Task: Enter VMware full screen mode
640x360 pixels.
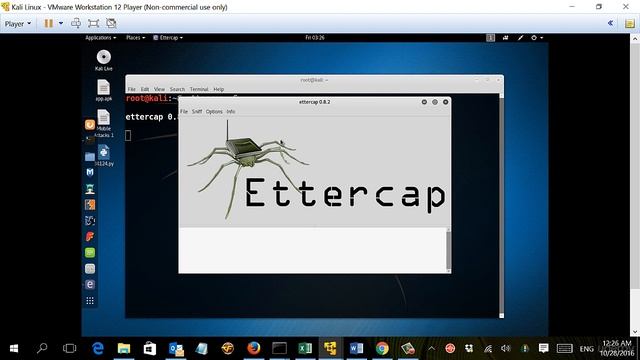Action: 93,23
